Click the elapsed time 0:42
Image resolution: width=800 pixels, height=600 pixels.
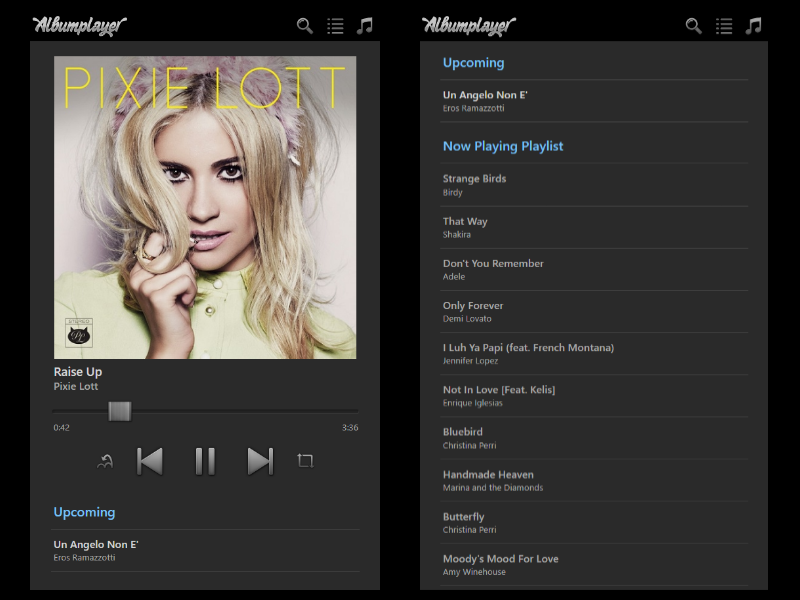coord(61,428)
